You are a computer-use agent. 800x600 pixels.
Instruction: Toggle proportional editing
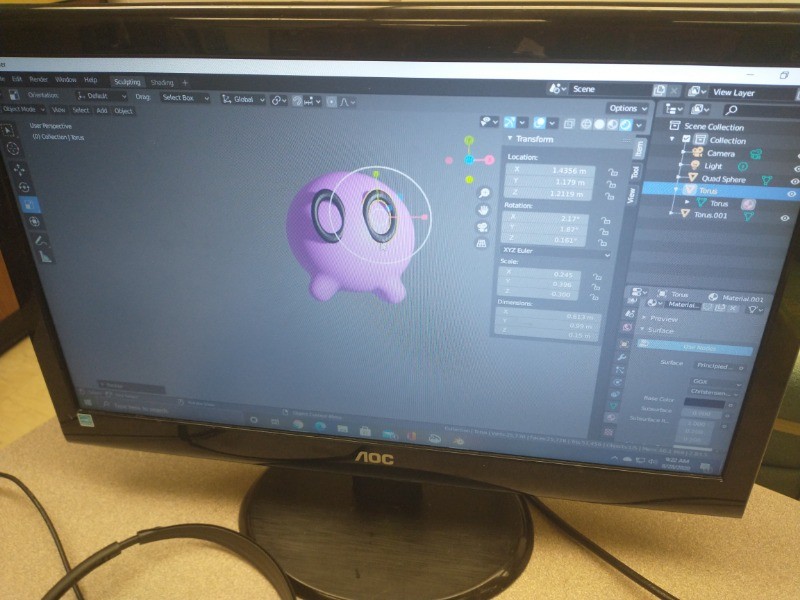tap(331, 102)
